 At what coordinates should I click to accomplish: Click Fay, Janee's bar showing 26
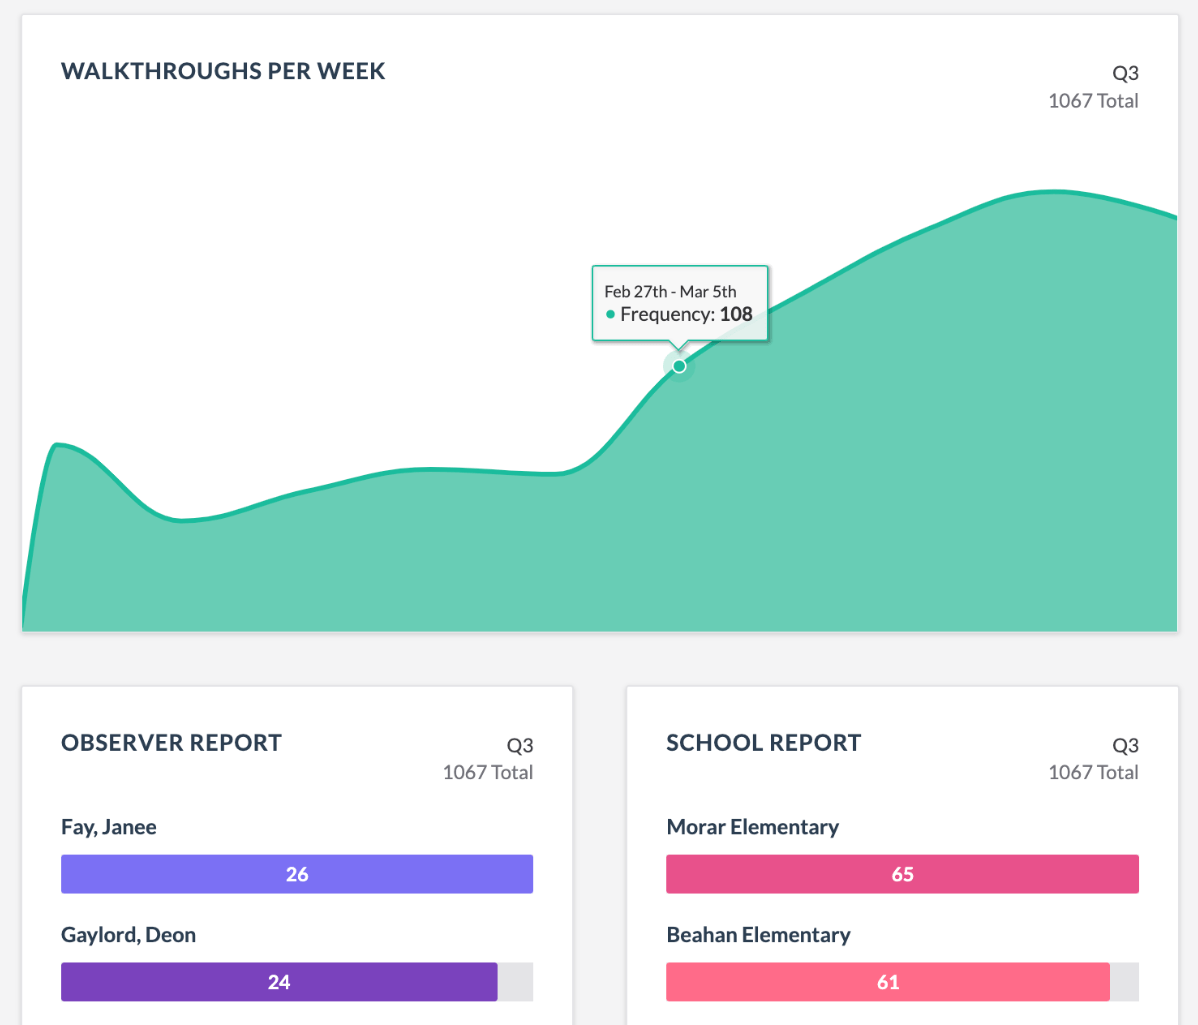[x=297, y=874]
